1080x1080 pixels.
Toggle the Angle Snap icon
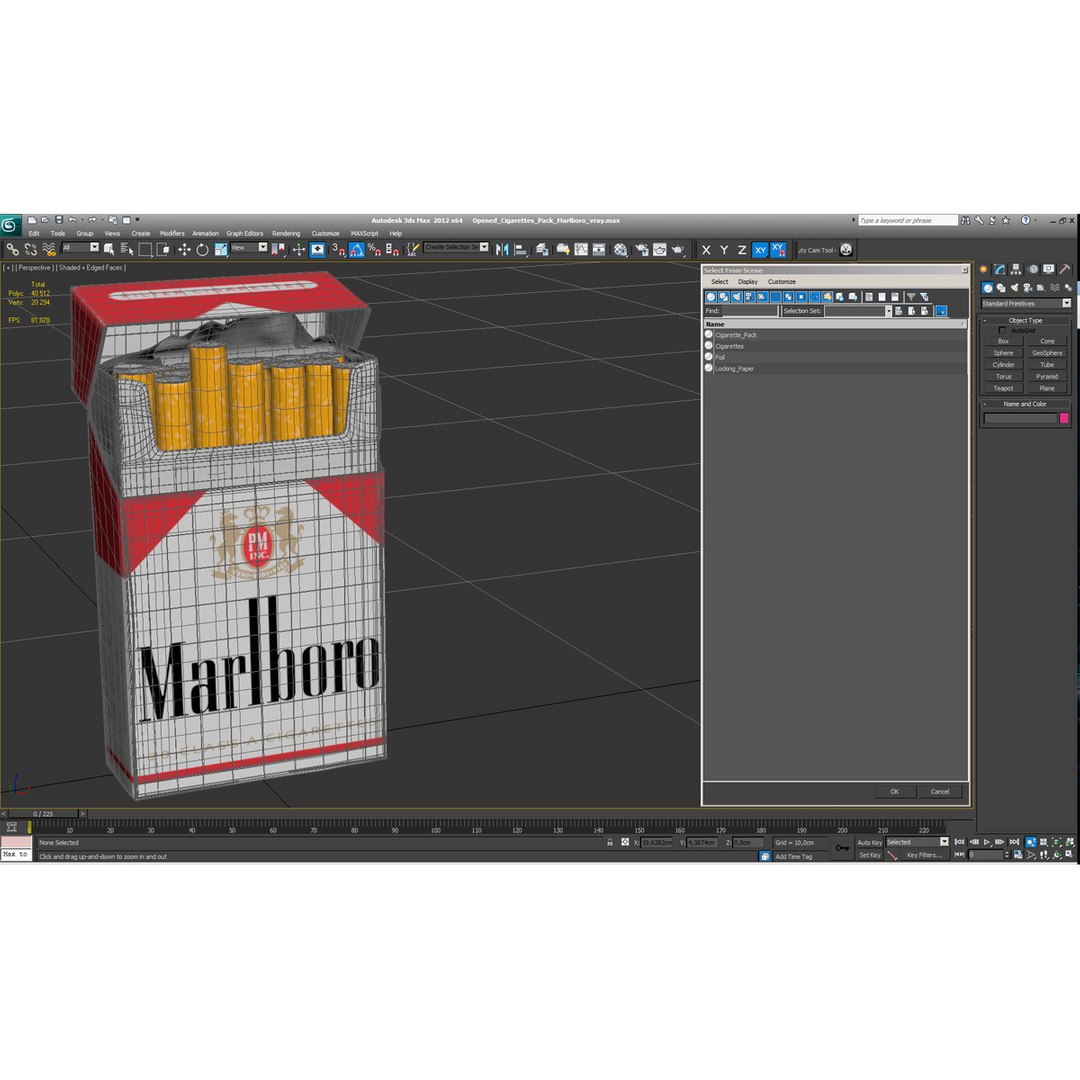coord(356,249)
